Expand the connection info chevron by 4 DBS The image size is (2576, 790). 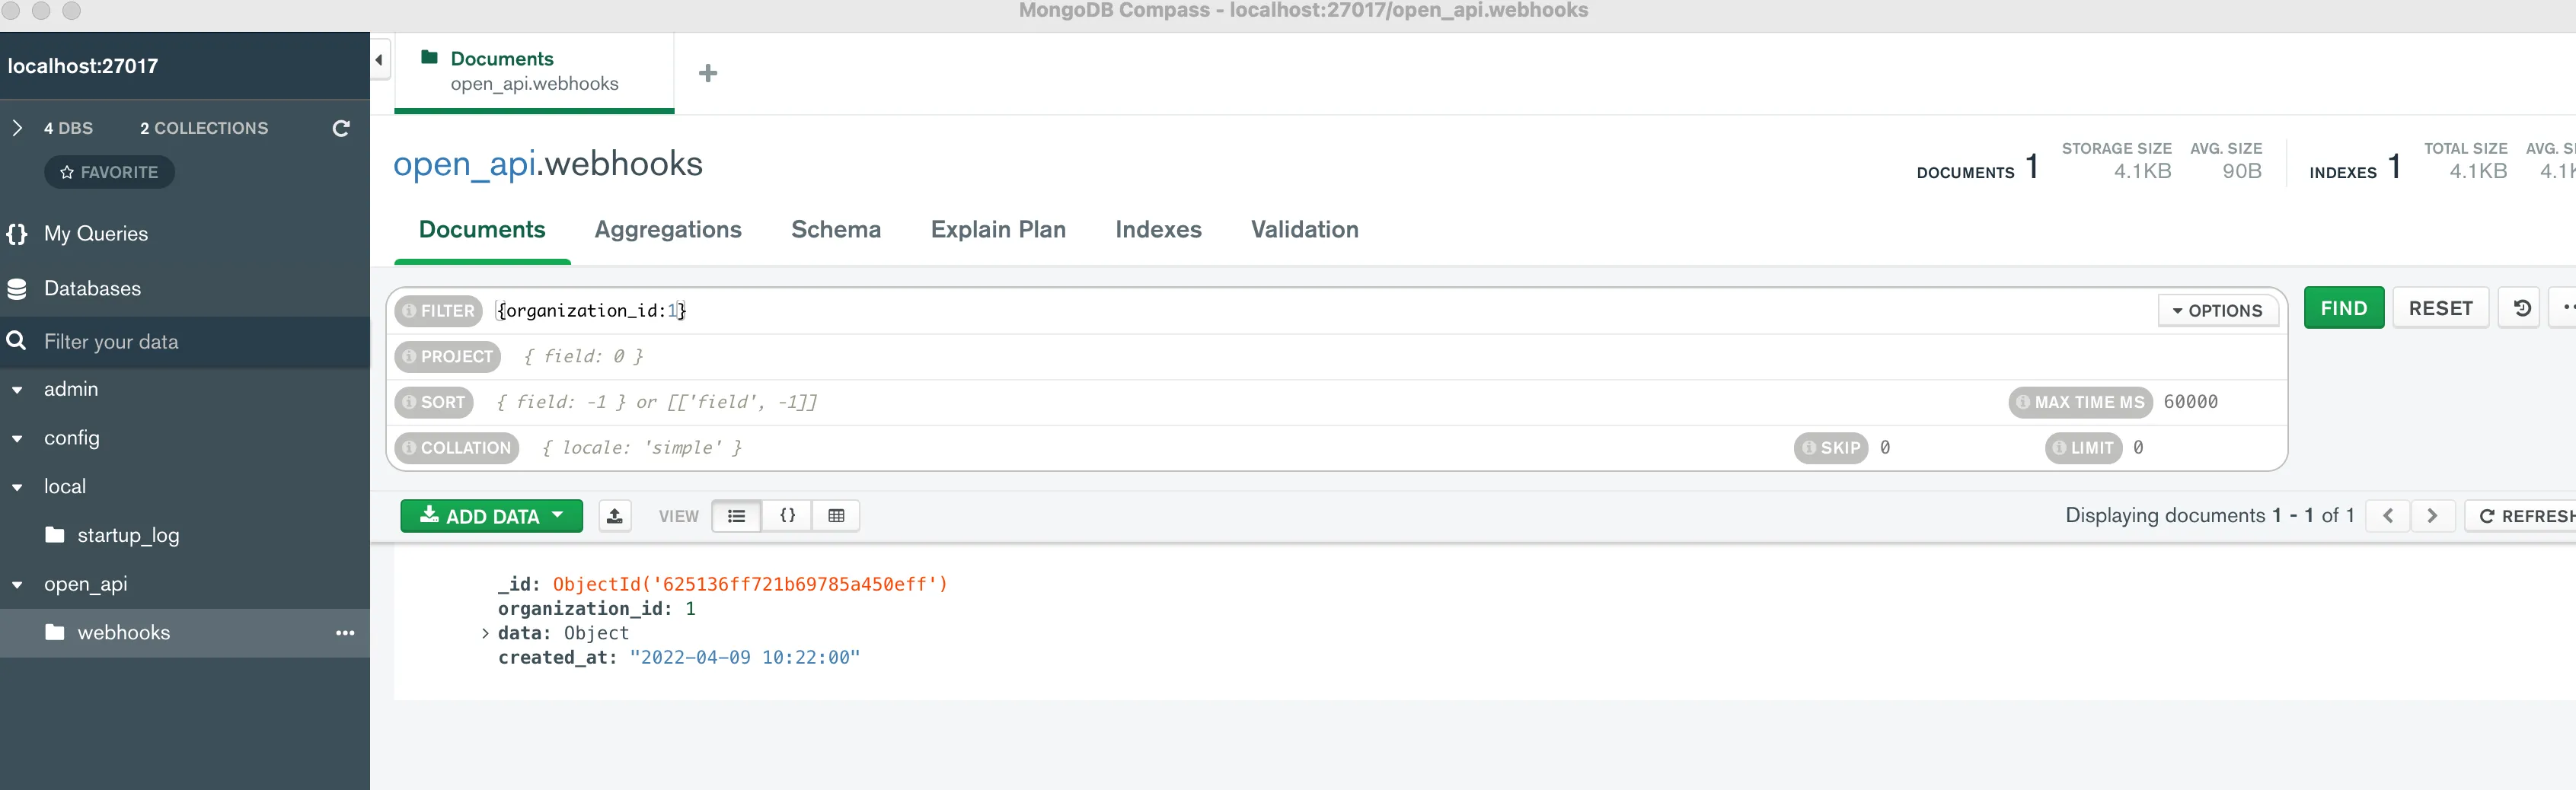point(17,128)
